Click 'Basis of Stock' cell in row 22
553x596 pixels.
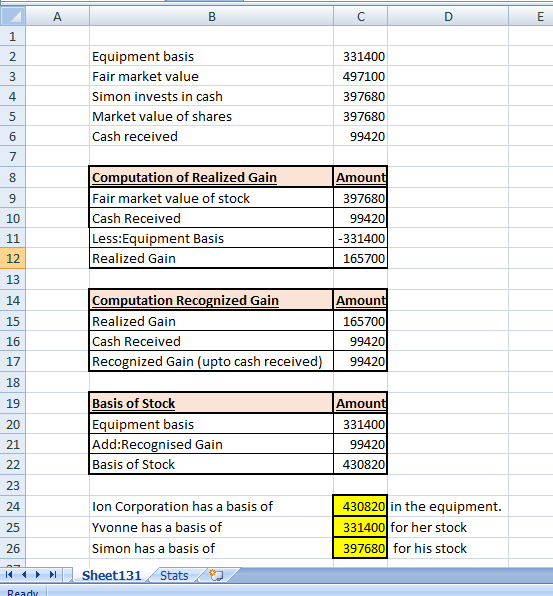tap(211, 464)
